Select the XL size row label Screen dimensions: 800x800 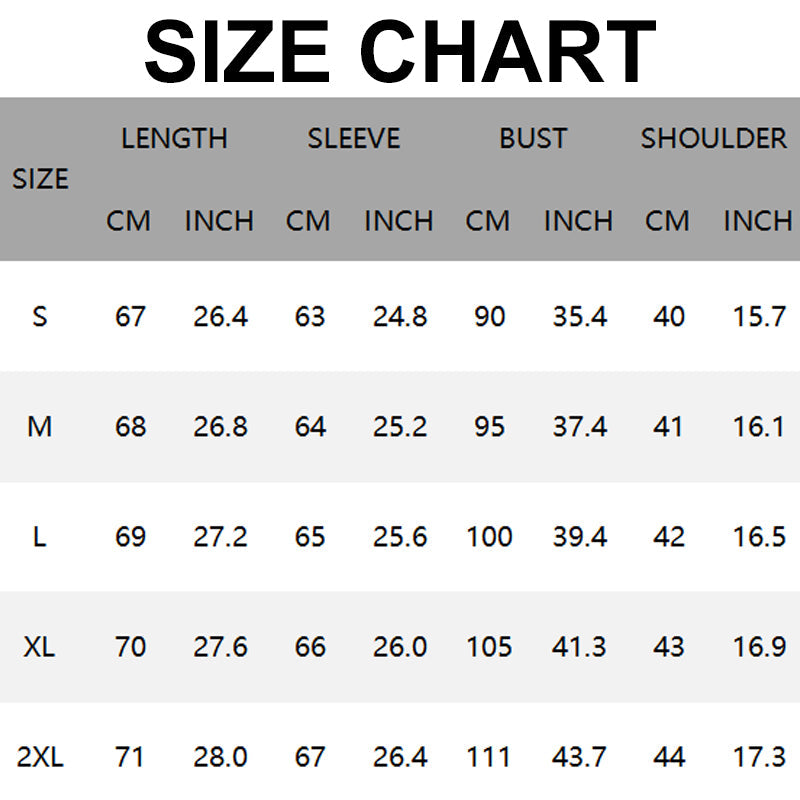(40, 647)
